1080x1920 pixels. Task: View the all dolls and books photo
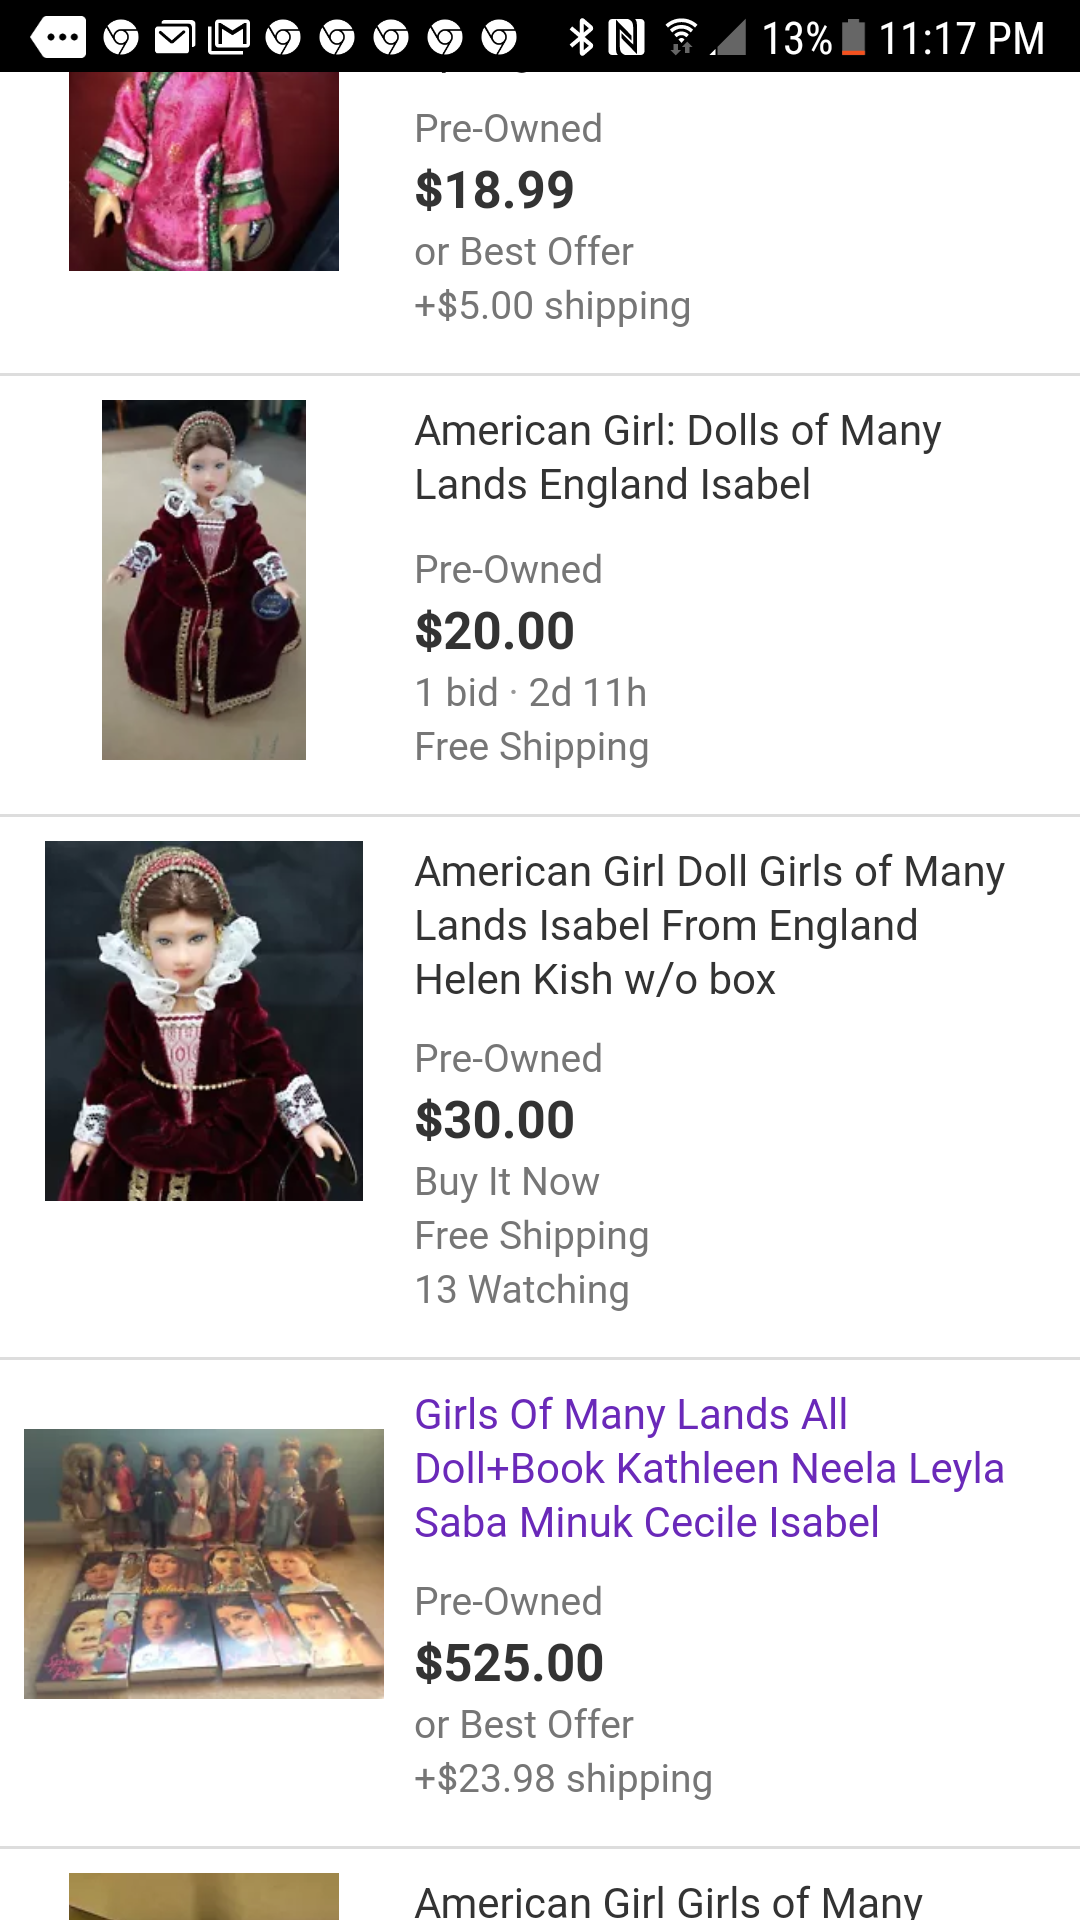click(x=204, y=1563)
